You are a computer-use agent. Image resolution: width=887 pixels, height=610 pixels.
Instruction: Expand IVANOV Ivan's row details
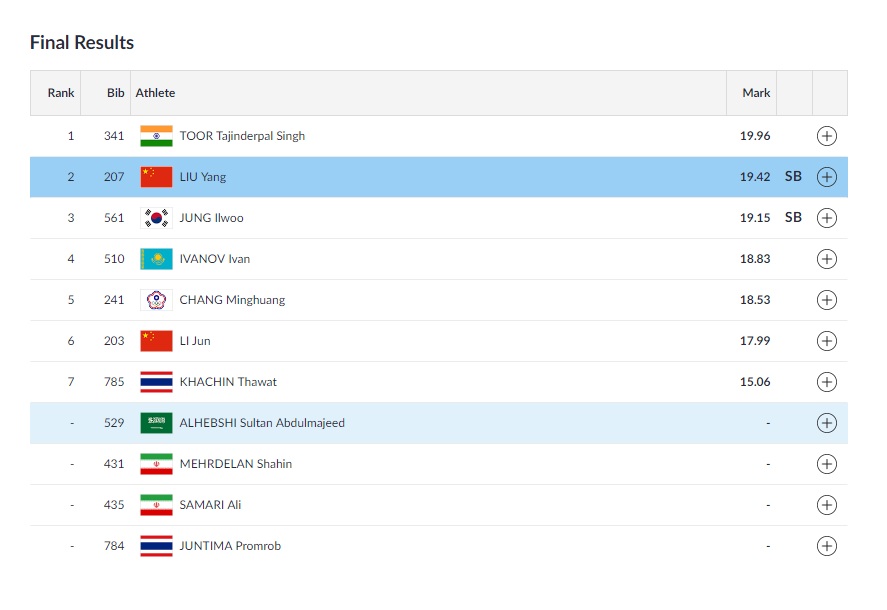pos(826,259)
